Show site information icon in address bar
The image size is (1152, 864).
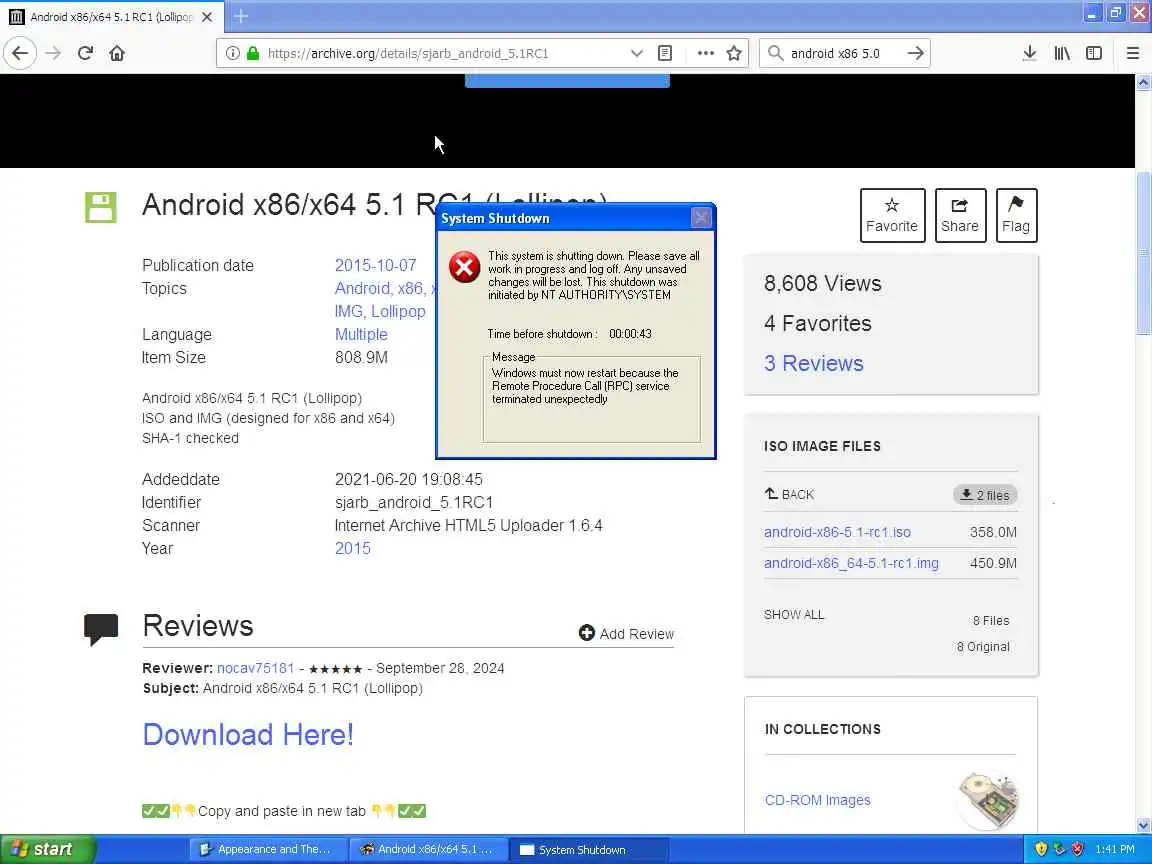tap(232, 53)
